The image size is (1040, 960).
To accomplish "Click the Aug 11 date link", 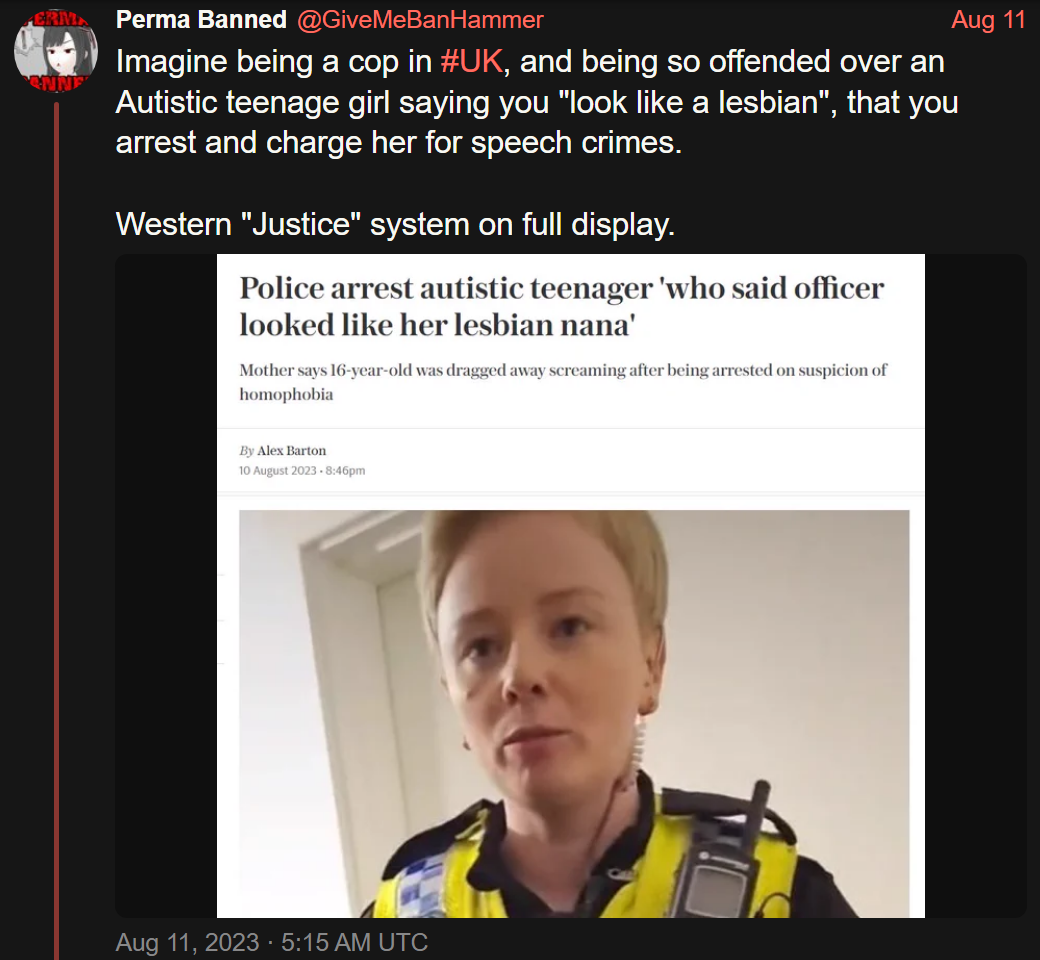I will point(988,20).
